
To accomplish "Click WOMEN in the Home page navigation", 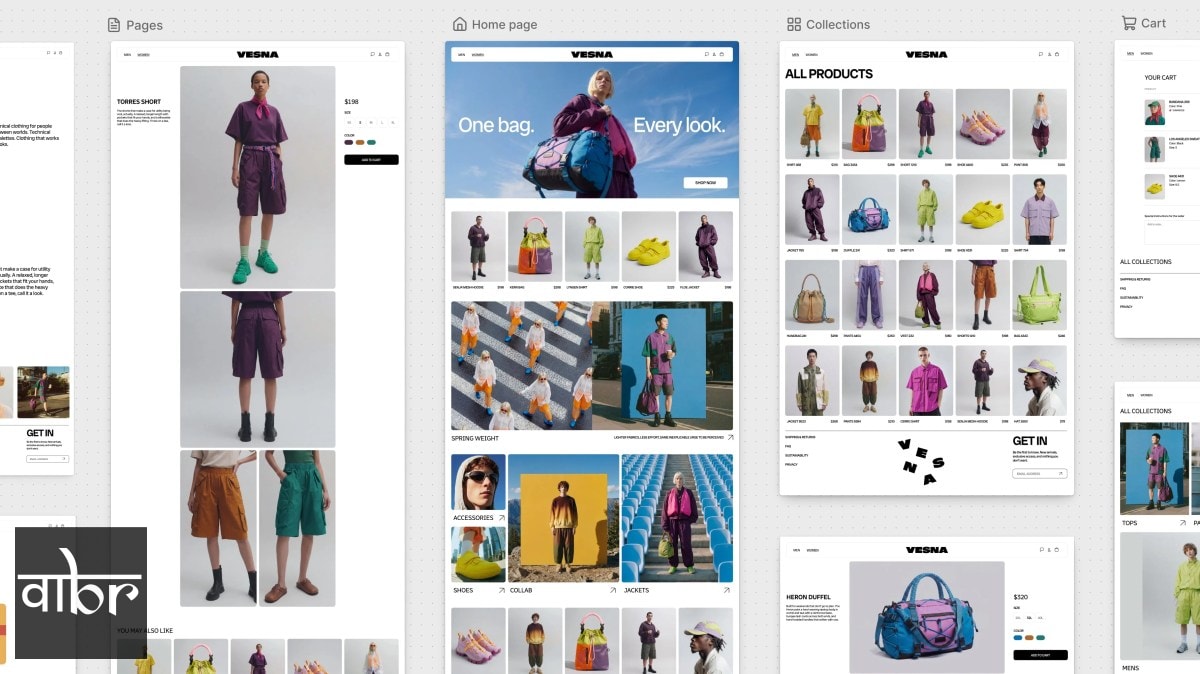I will pyautogui.click(x=477, y=54).
